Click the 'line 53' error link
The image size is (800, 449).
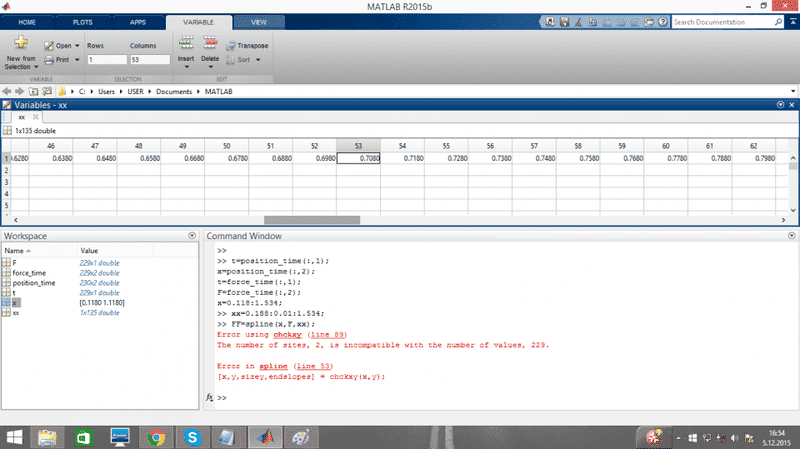click(313, 366)
